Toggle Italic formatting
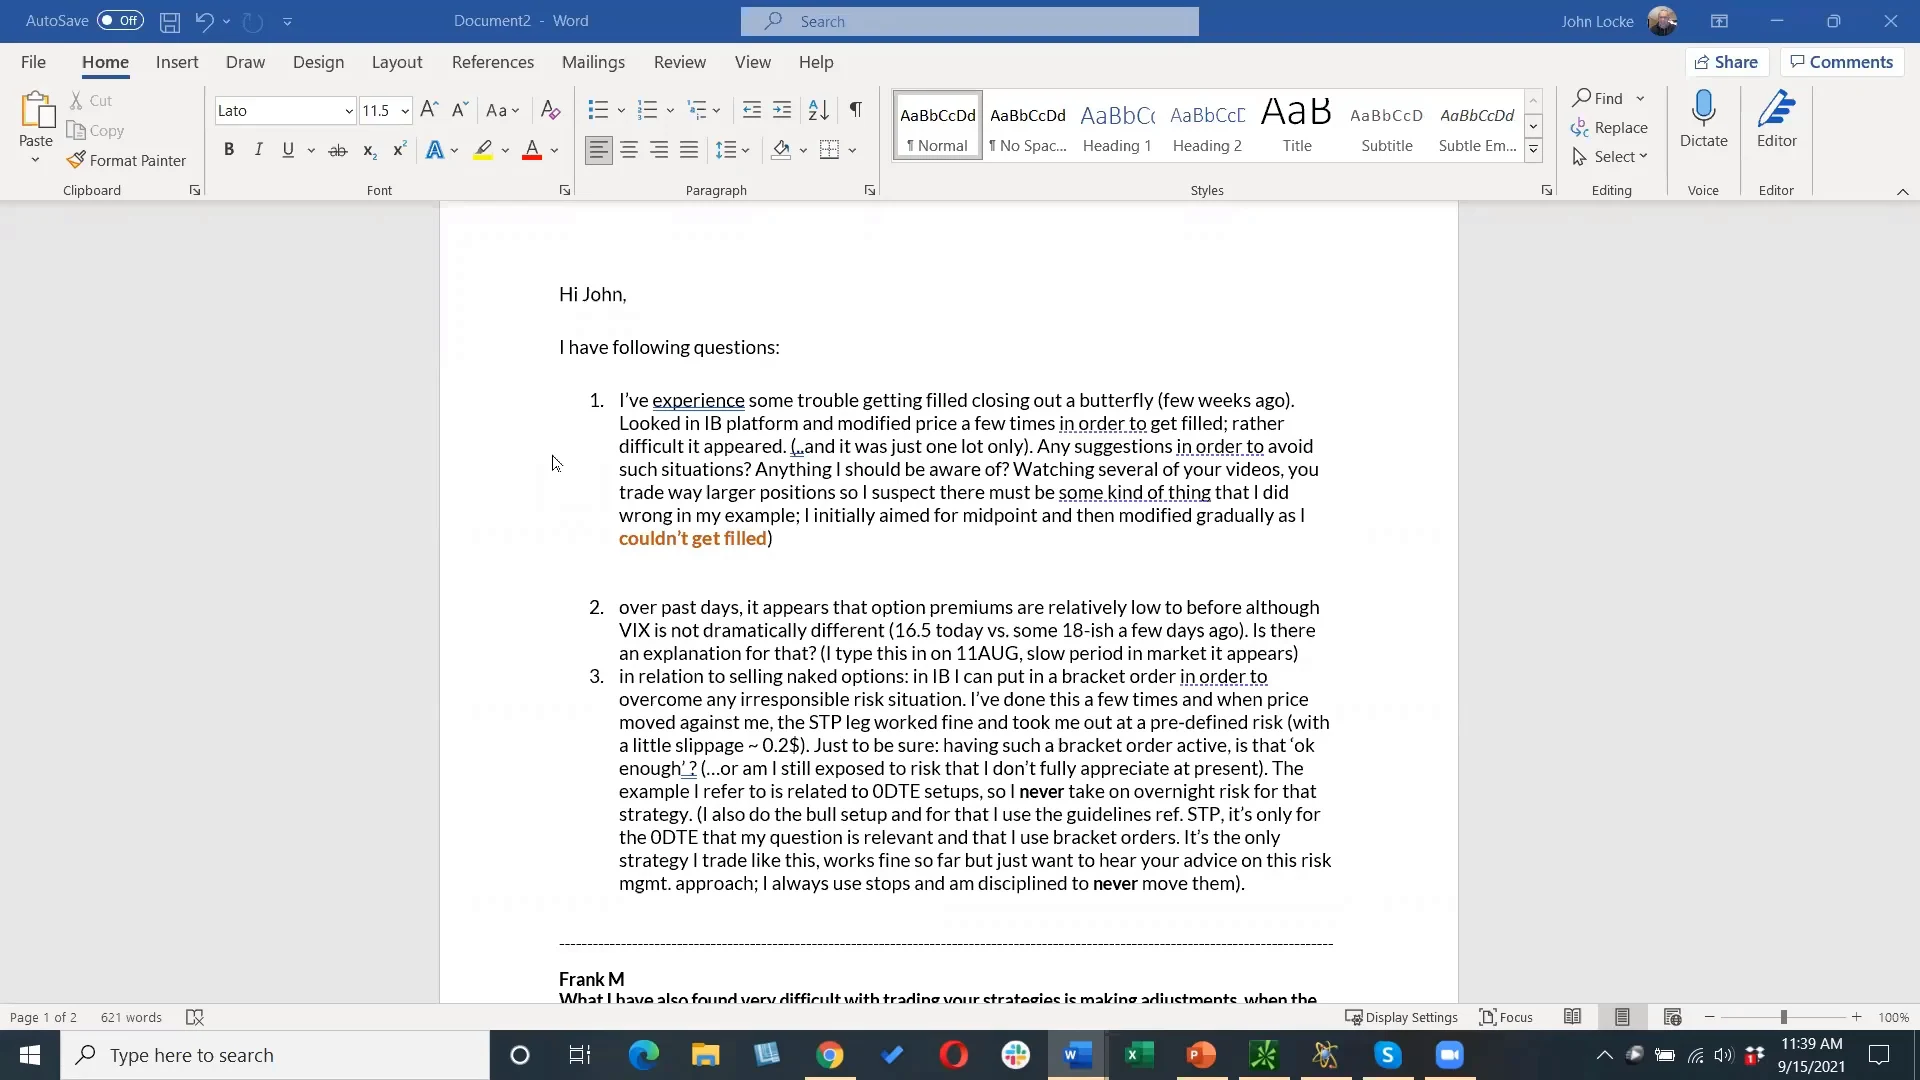Image resolution: width=1920 pixels, height=1080 pixels. [258, 150]
